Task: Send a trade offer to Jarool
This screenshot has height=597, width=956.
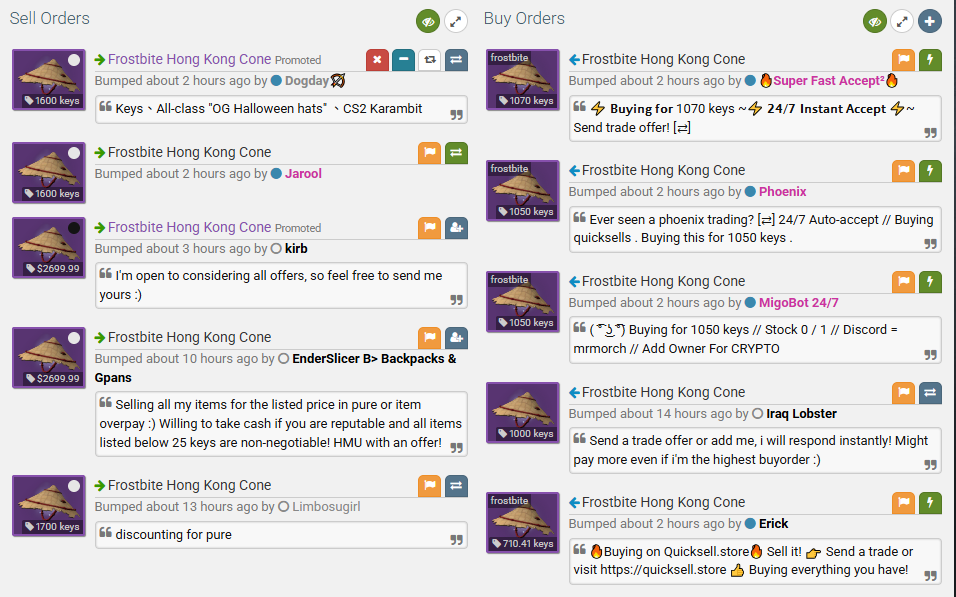Action: point(456,152)
